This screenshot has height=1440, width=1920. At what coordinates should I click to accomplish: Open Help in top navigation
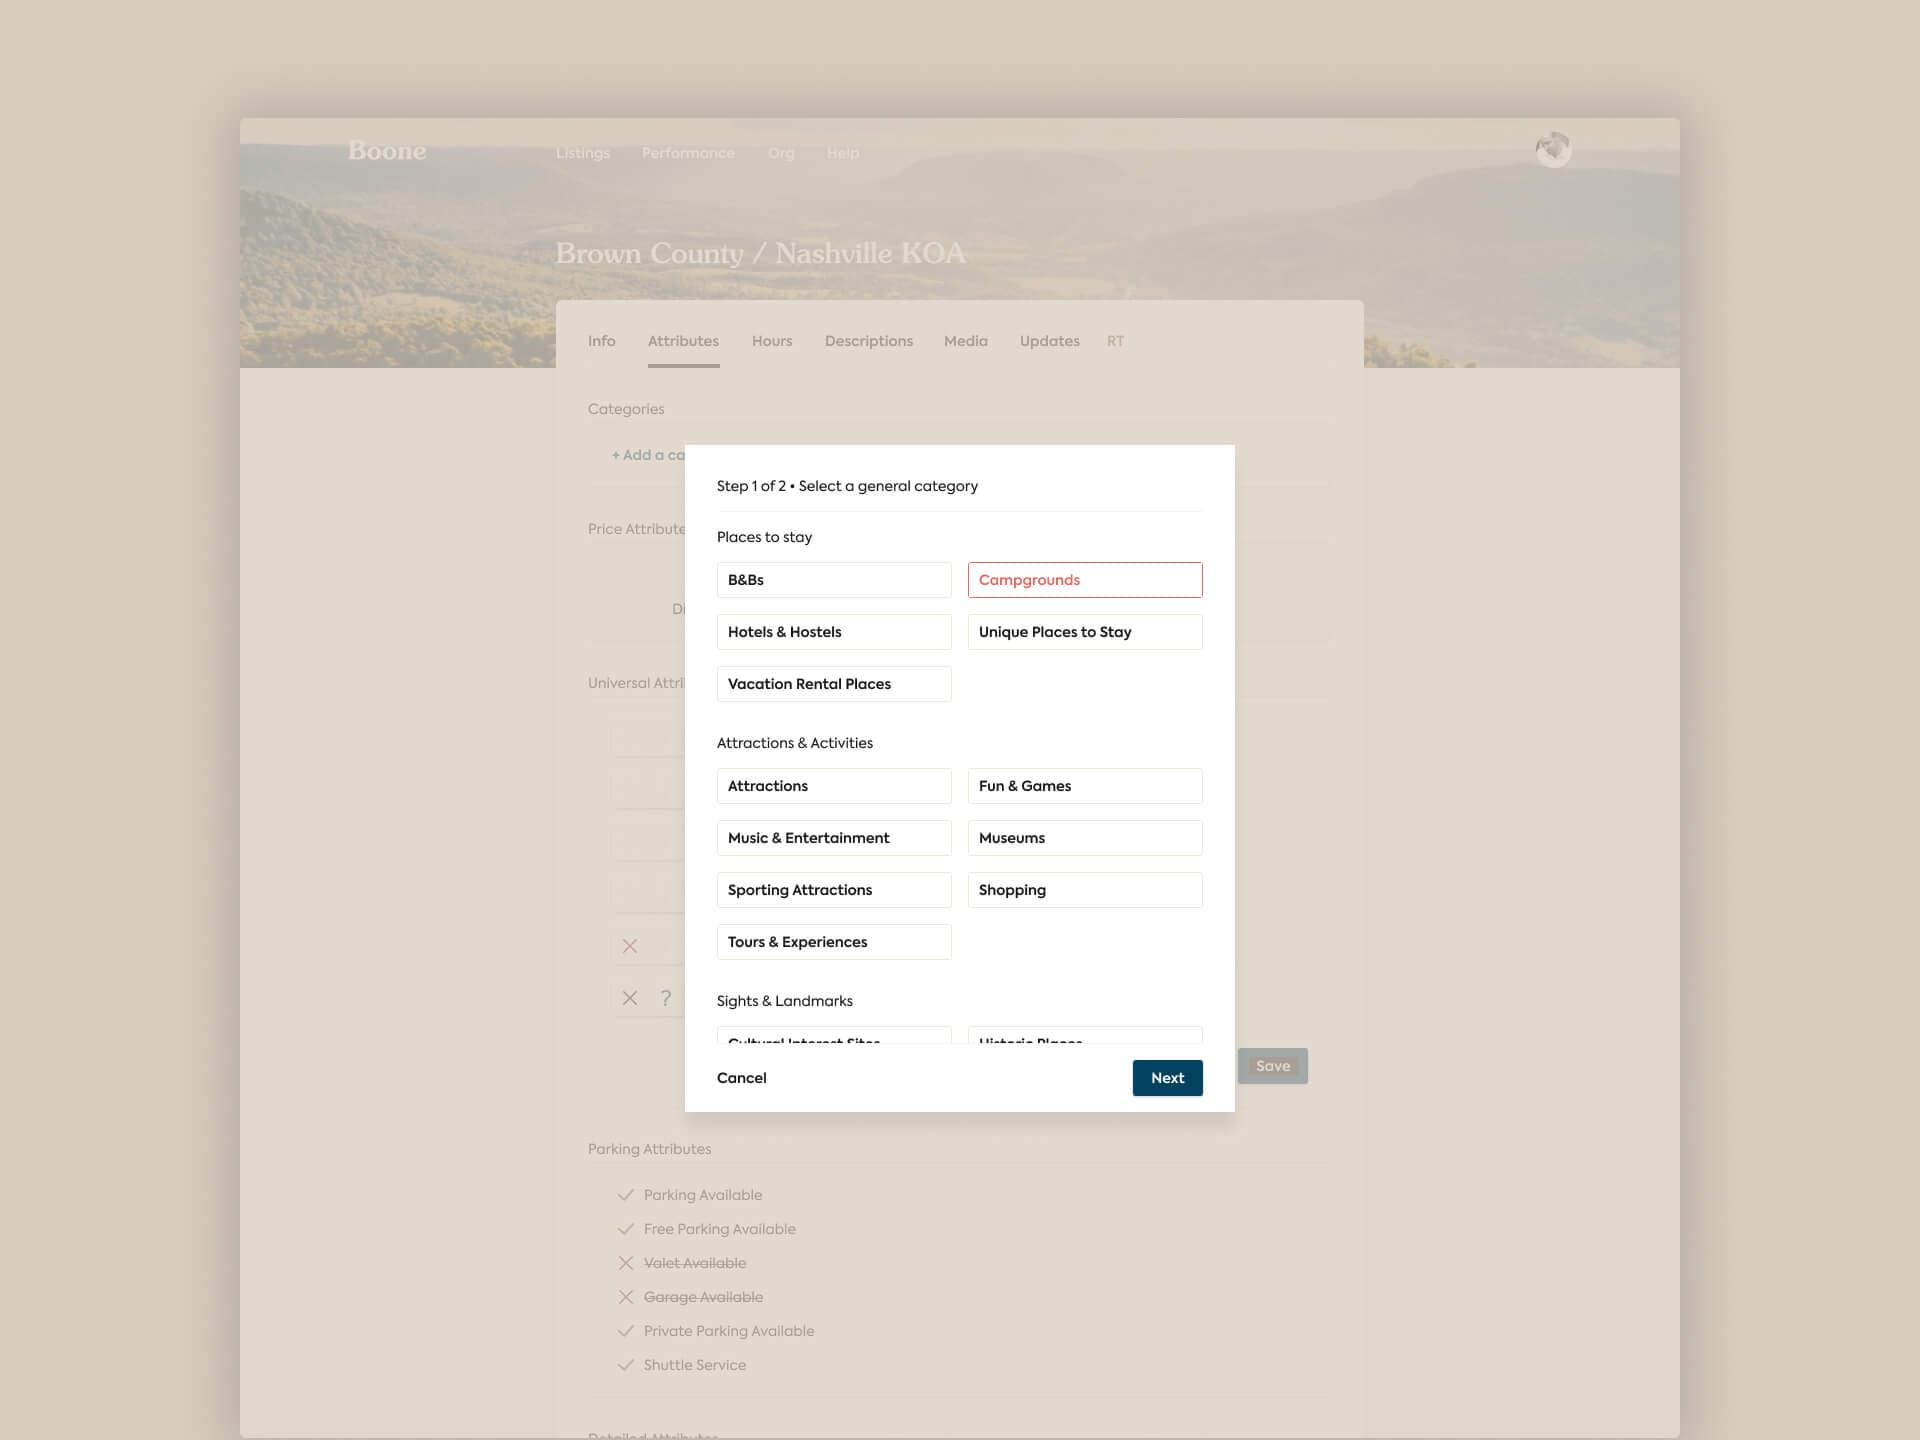click(x=843, y=153)
